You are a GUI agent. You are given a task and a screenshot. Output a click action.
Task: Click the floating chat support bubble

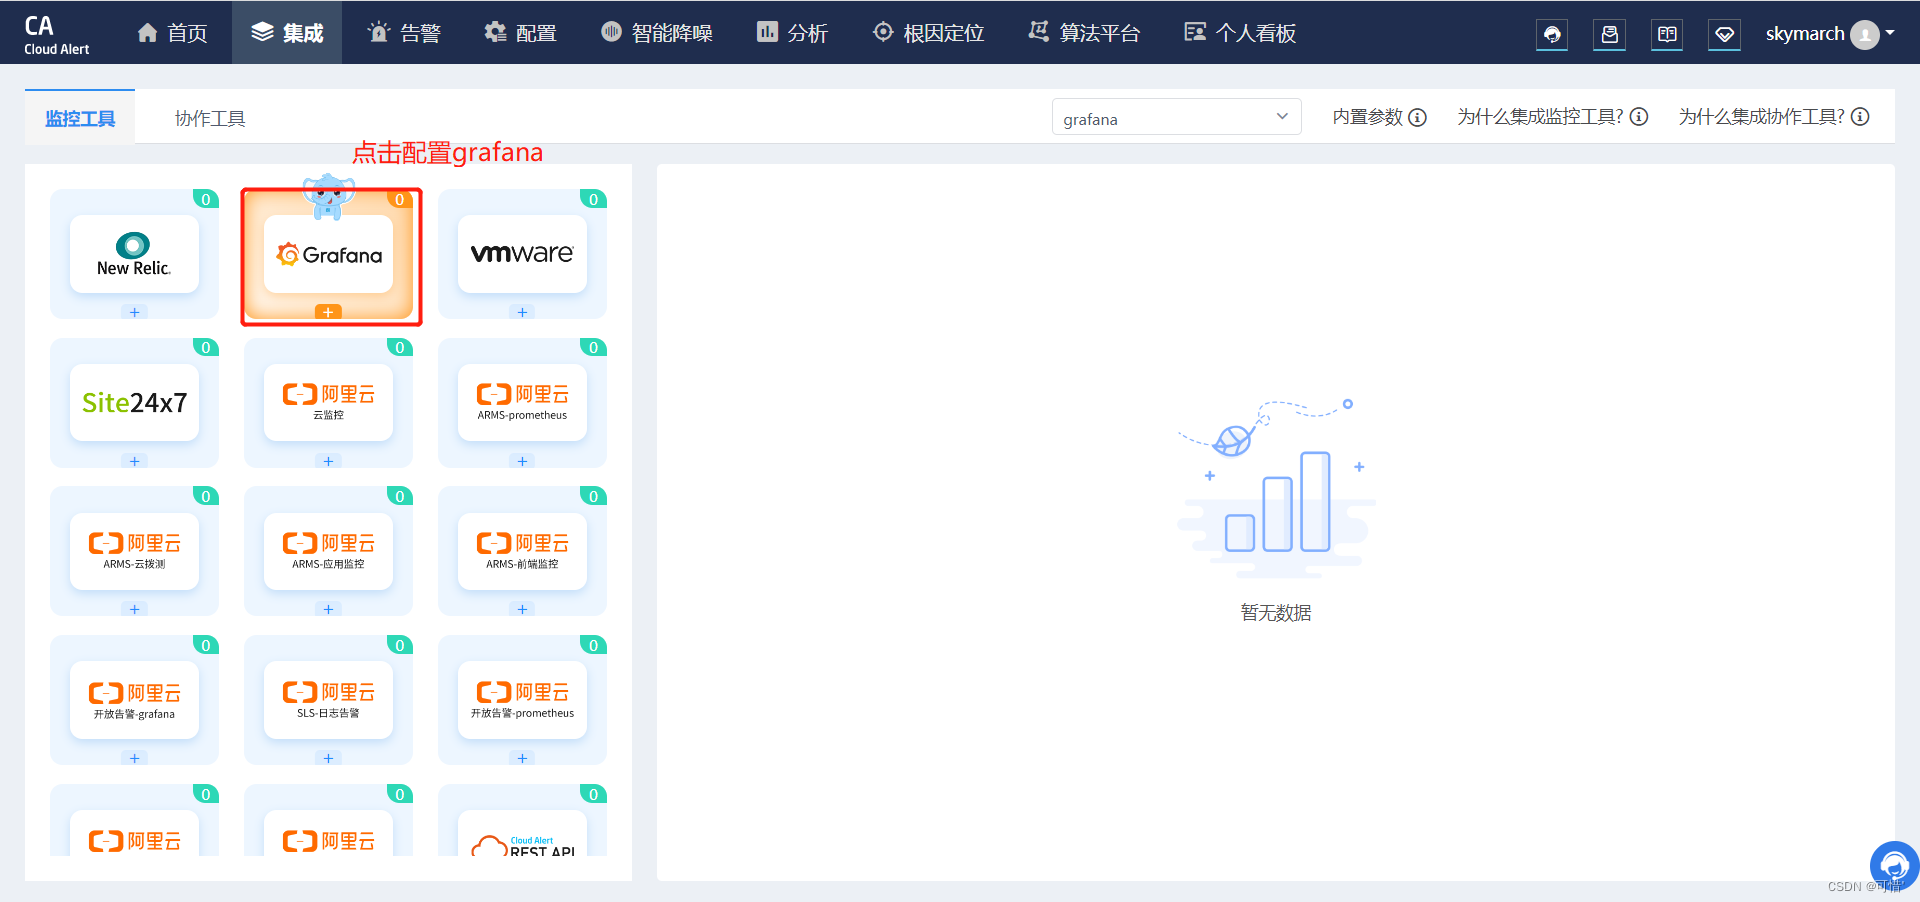(1894, 865)
